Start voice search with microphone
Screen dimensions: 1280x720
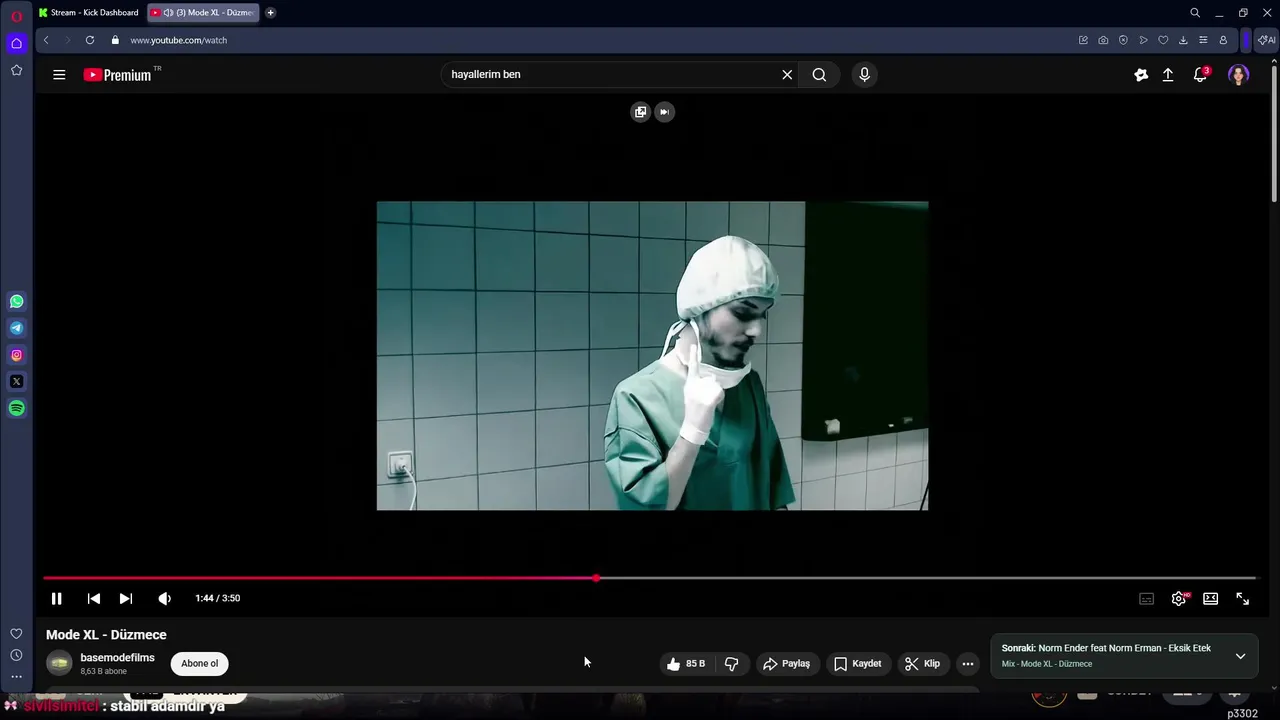point(865,74)
